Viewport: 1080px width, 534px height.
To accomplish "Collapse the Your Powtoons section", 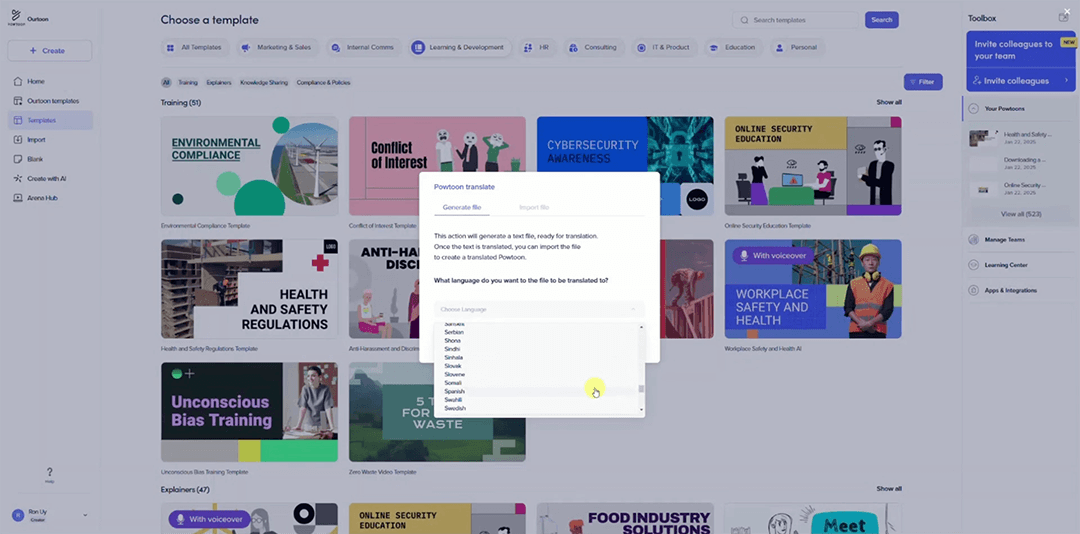I will coord(973,108).
